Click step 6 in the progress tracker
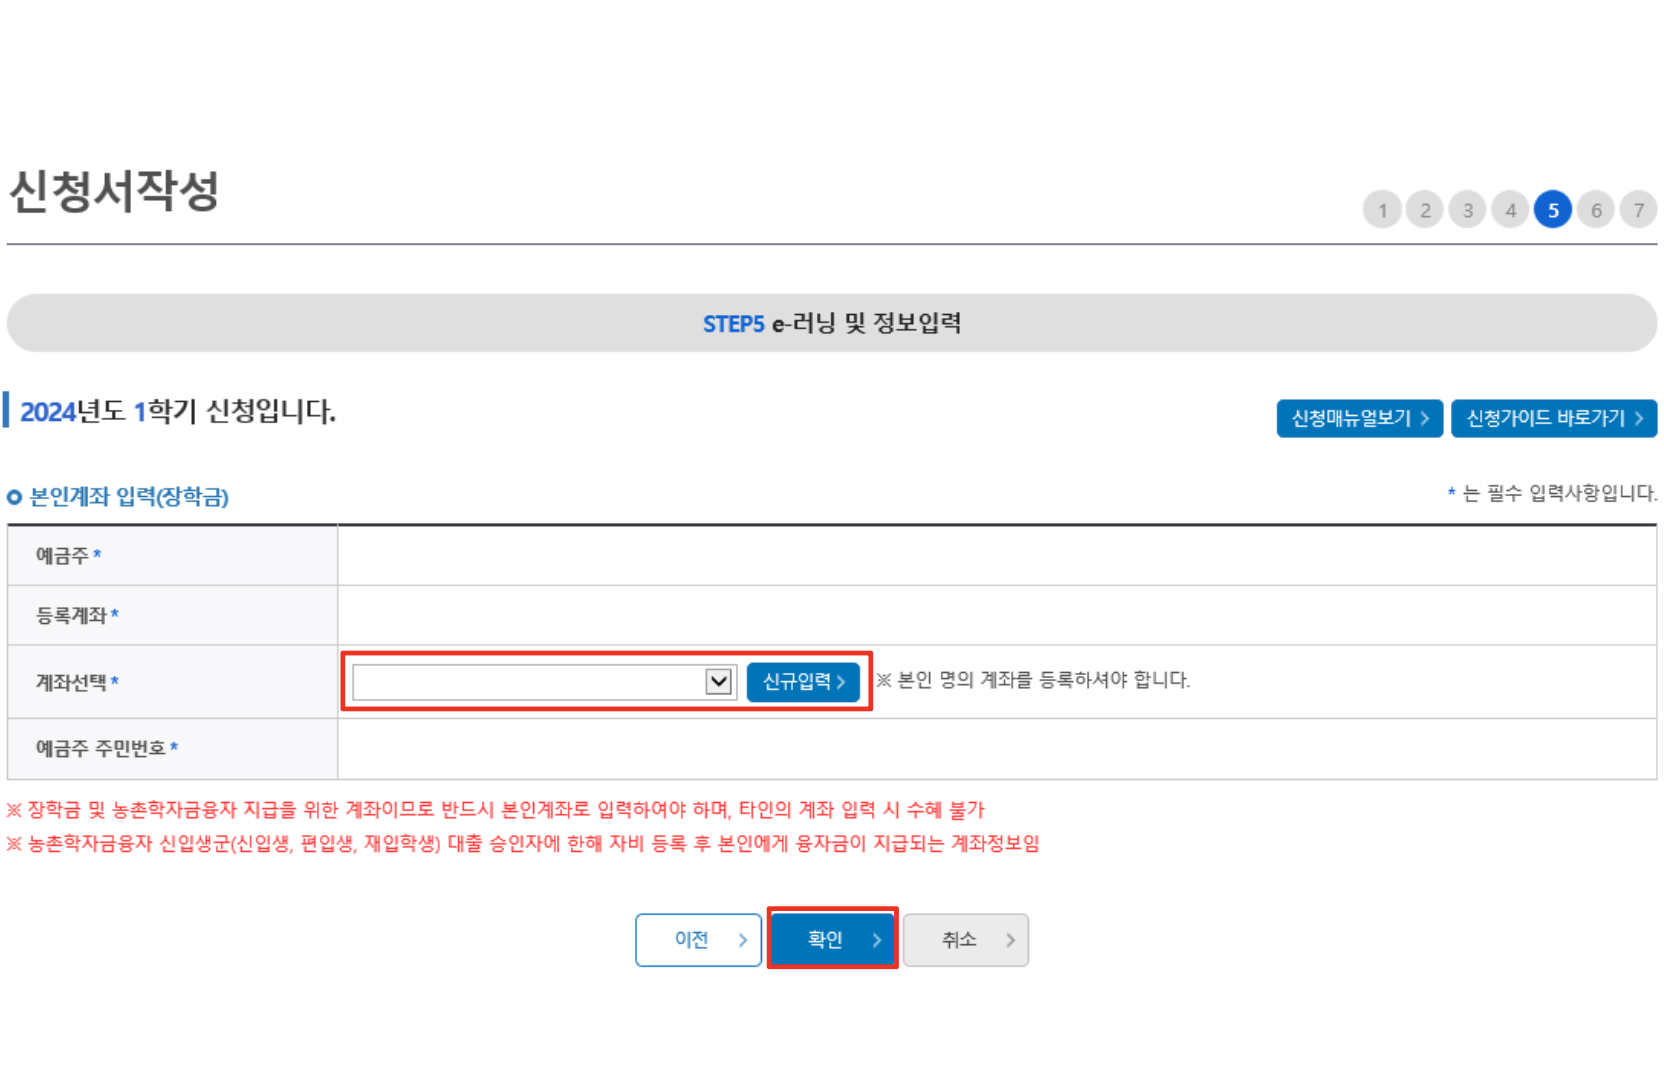 [1596, 210]
